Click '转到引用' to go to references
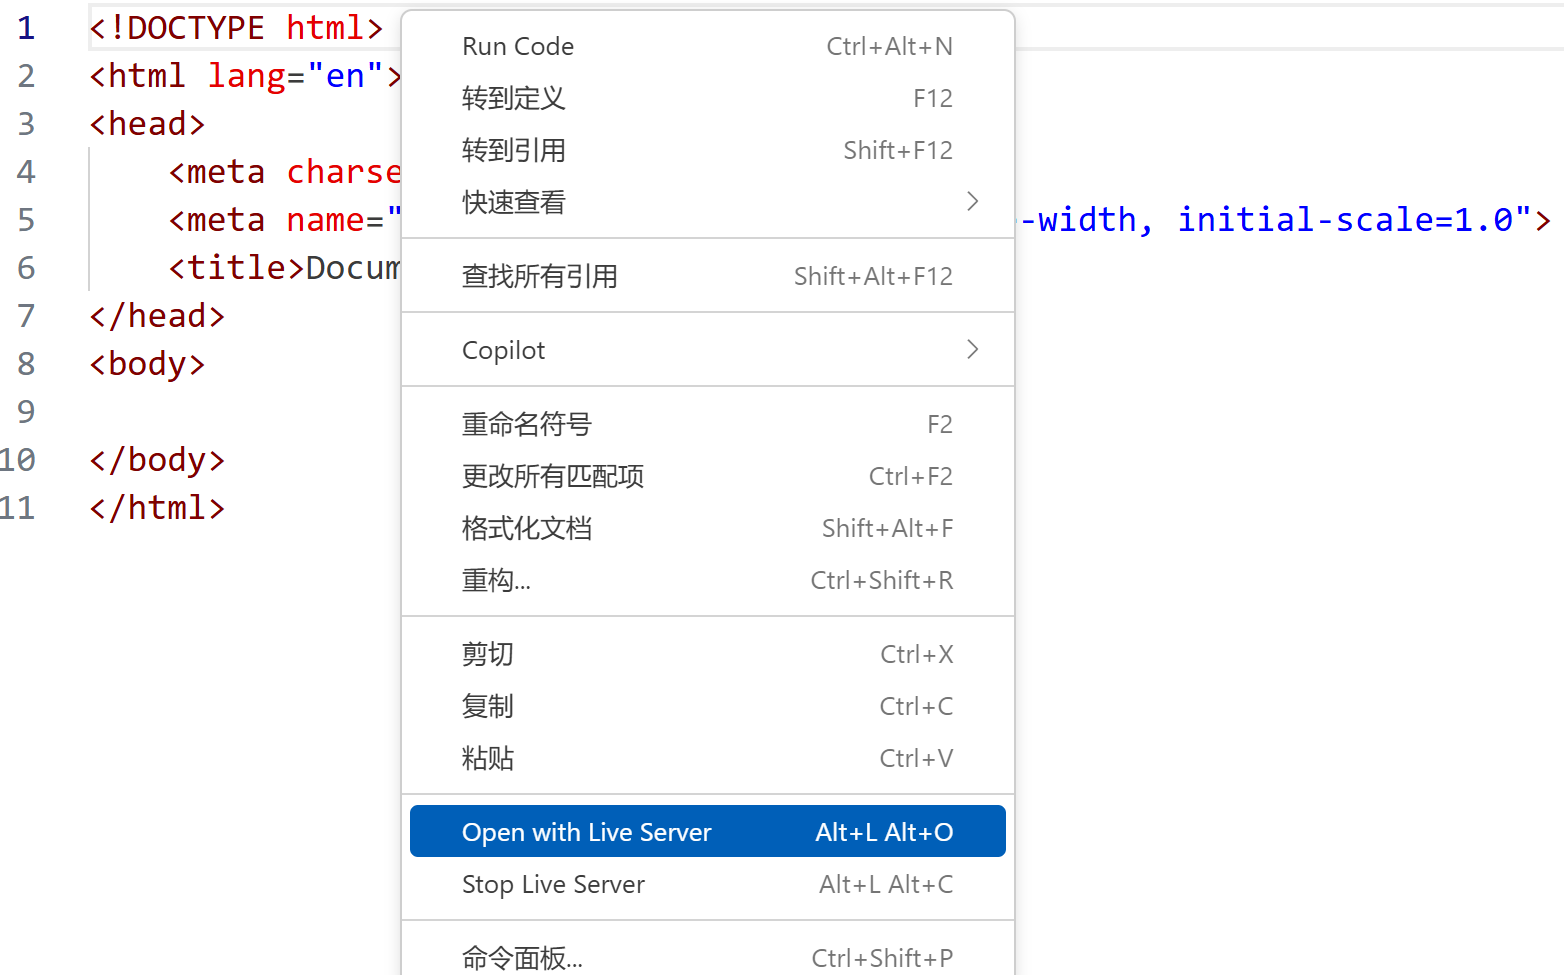This screenshot has height=975, width=1564. point(513,150)
